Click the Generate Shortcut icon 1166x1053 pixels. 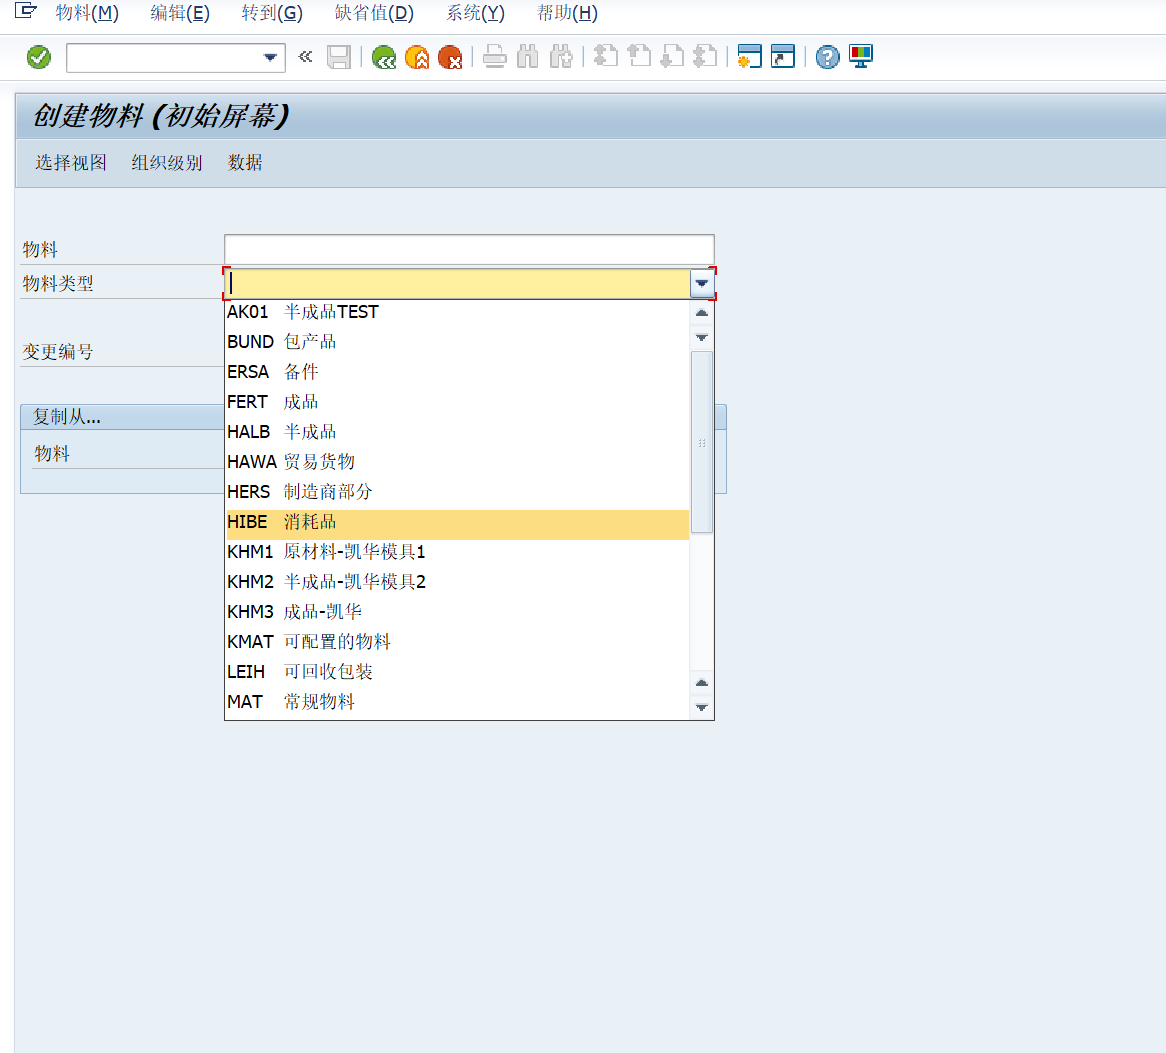coord(781,57)
